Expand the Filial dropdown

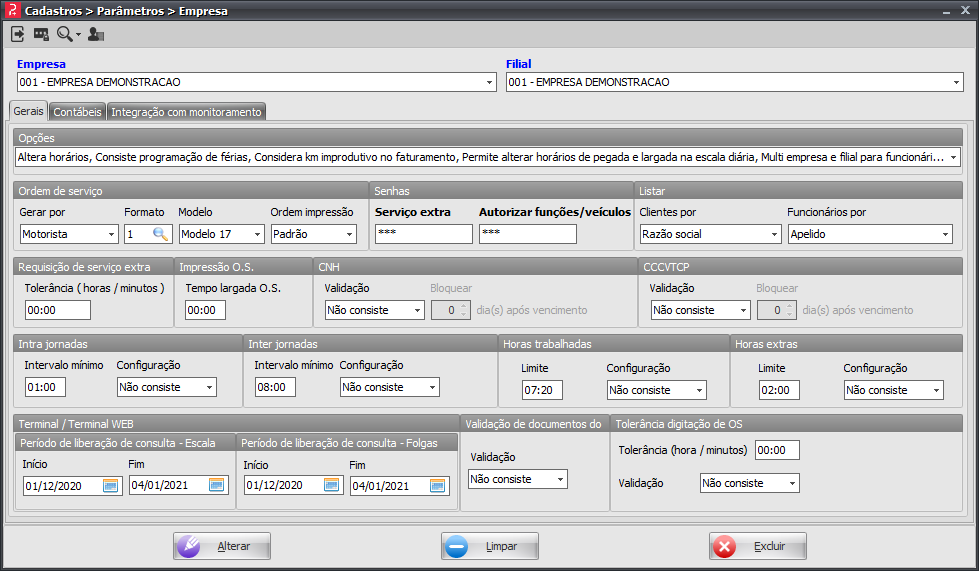(x=956, y=82)
